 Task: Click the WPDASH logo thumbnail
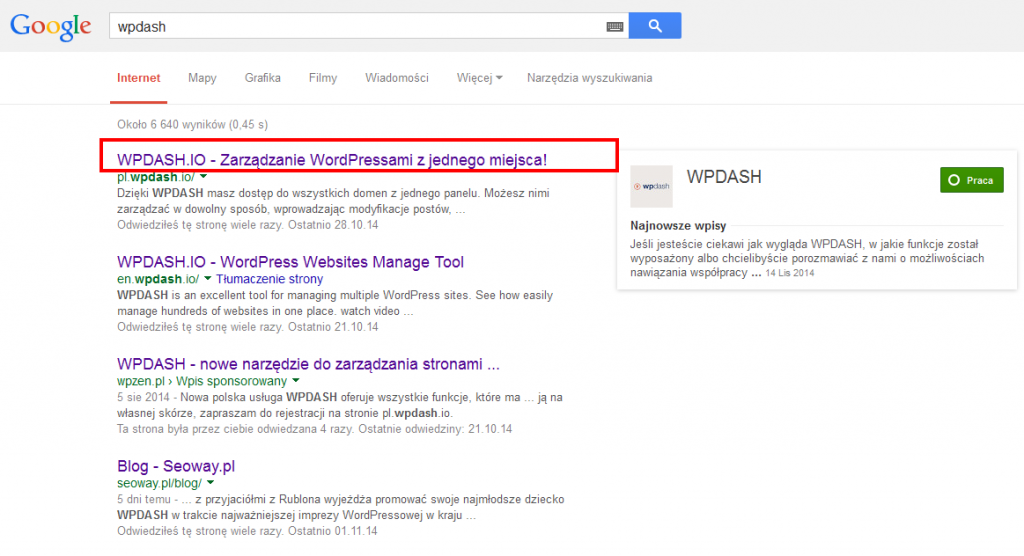click(x=651, y=186)
